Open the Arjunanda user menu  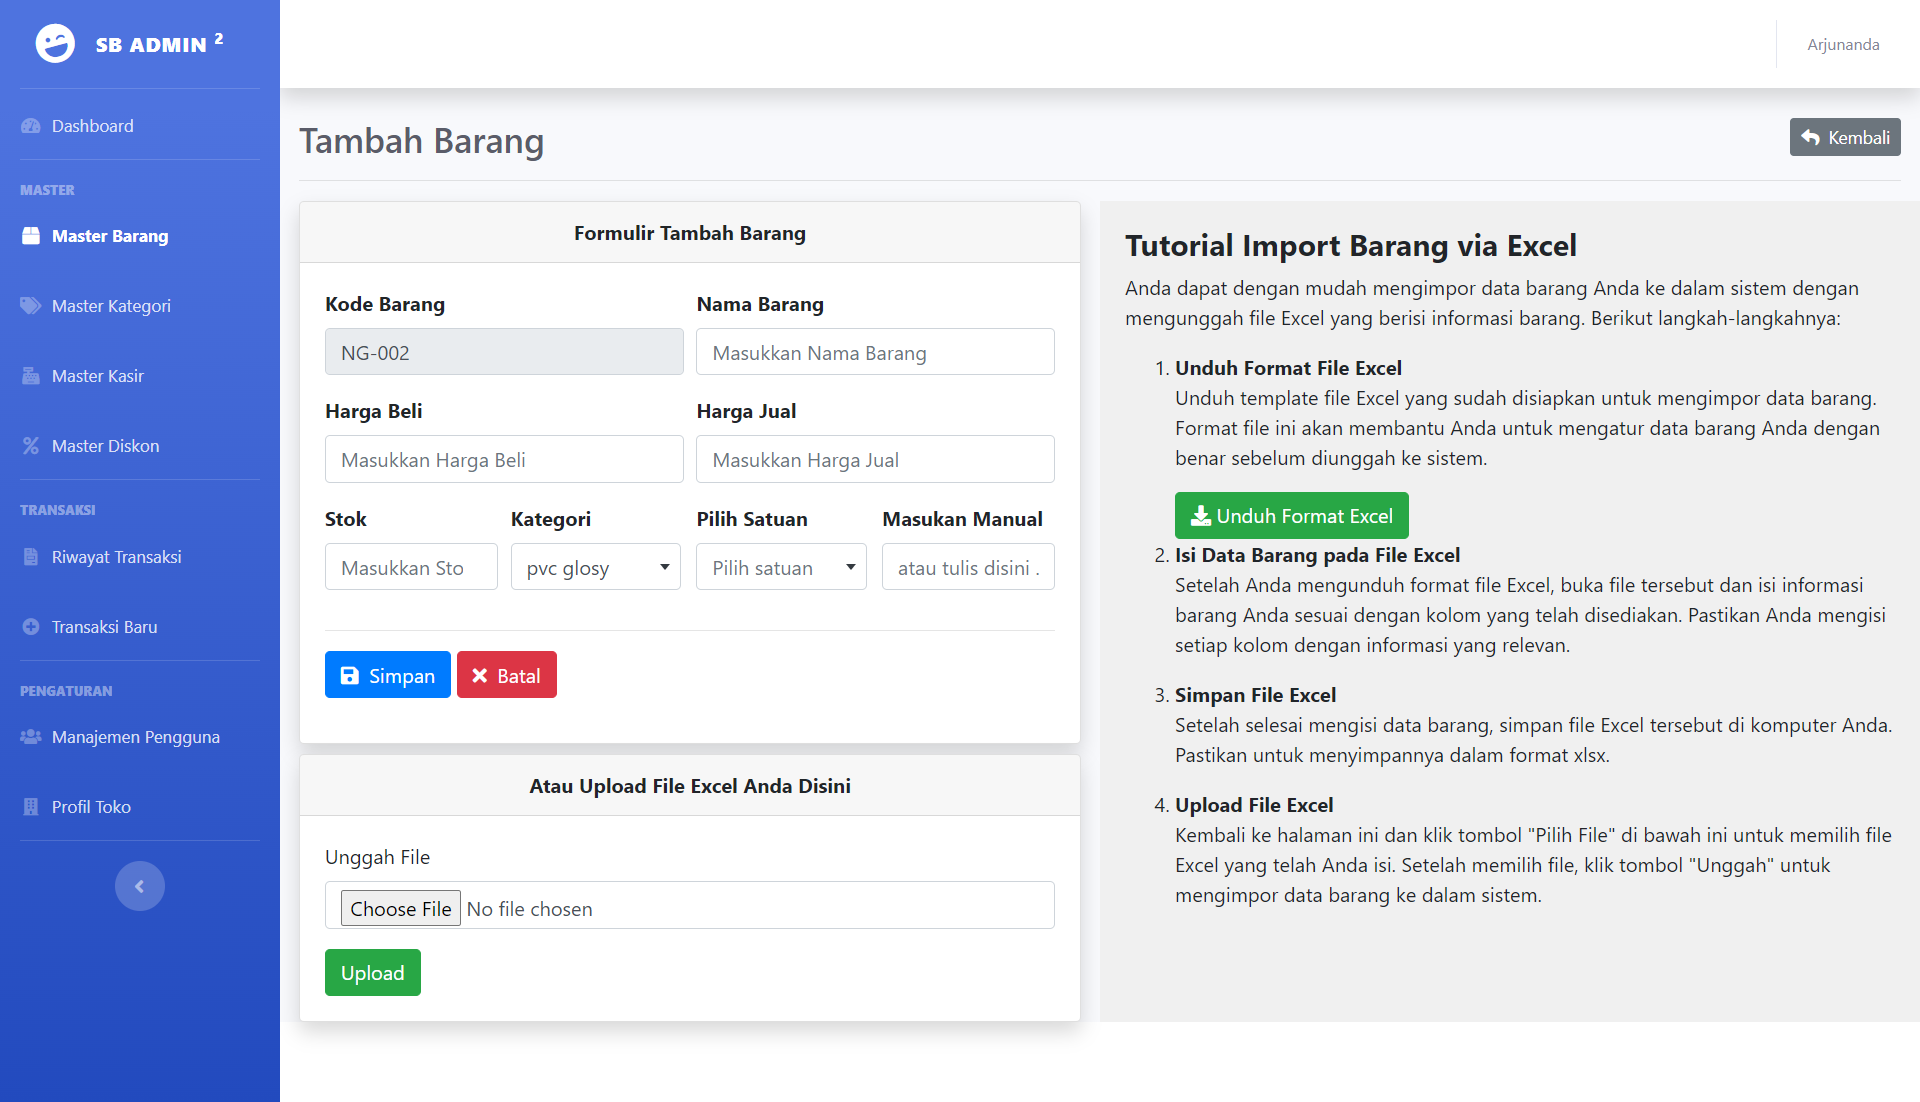(1842, 45)
